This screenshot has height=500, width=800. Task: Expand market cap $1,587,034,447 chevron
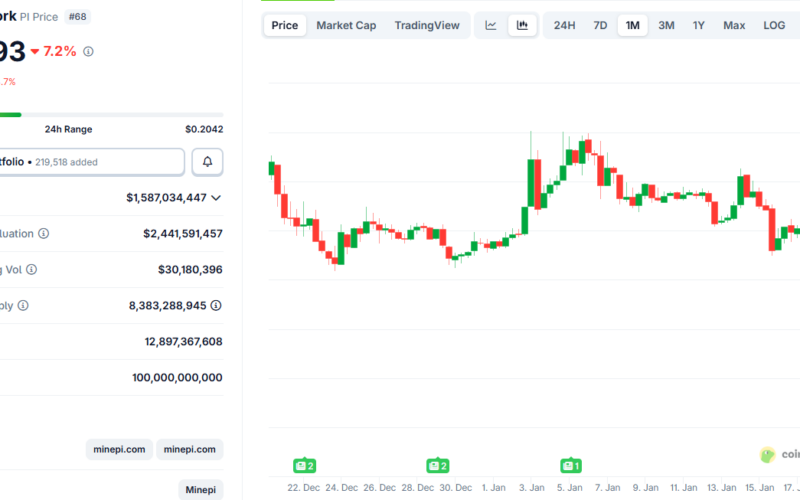tap(216, 198)
